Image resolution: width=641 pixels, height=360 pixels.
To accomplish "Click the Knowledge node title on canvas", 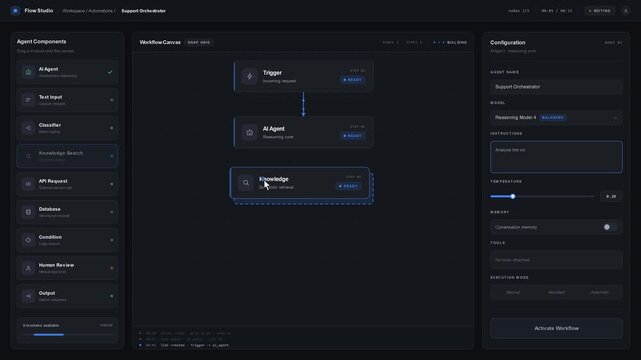I will pyautogui.click(x=274, y=179).
